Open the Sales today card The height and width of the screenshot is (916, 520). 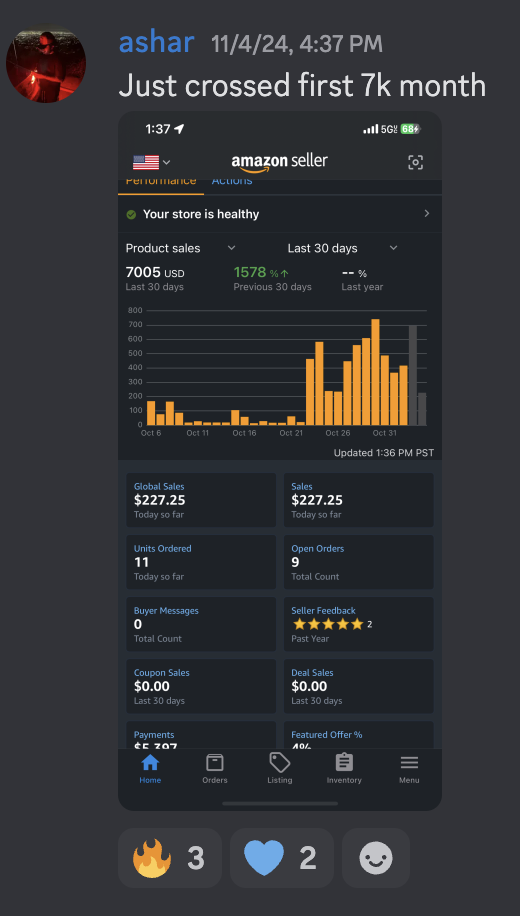click(x=359, y=500)
